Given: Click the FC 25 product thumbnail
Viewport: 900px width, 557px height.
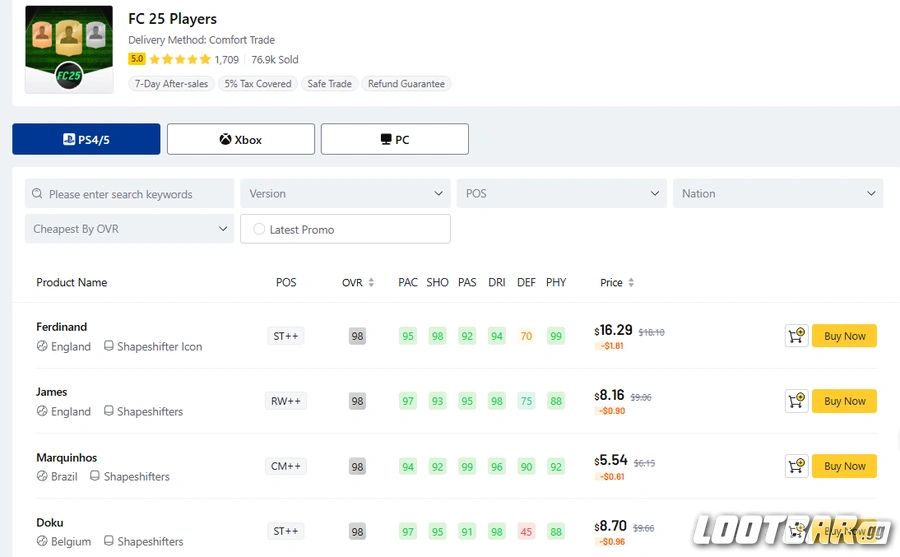Looking at the screenshot, I should tap(68, 49).
